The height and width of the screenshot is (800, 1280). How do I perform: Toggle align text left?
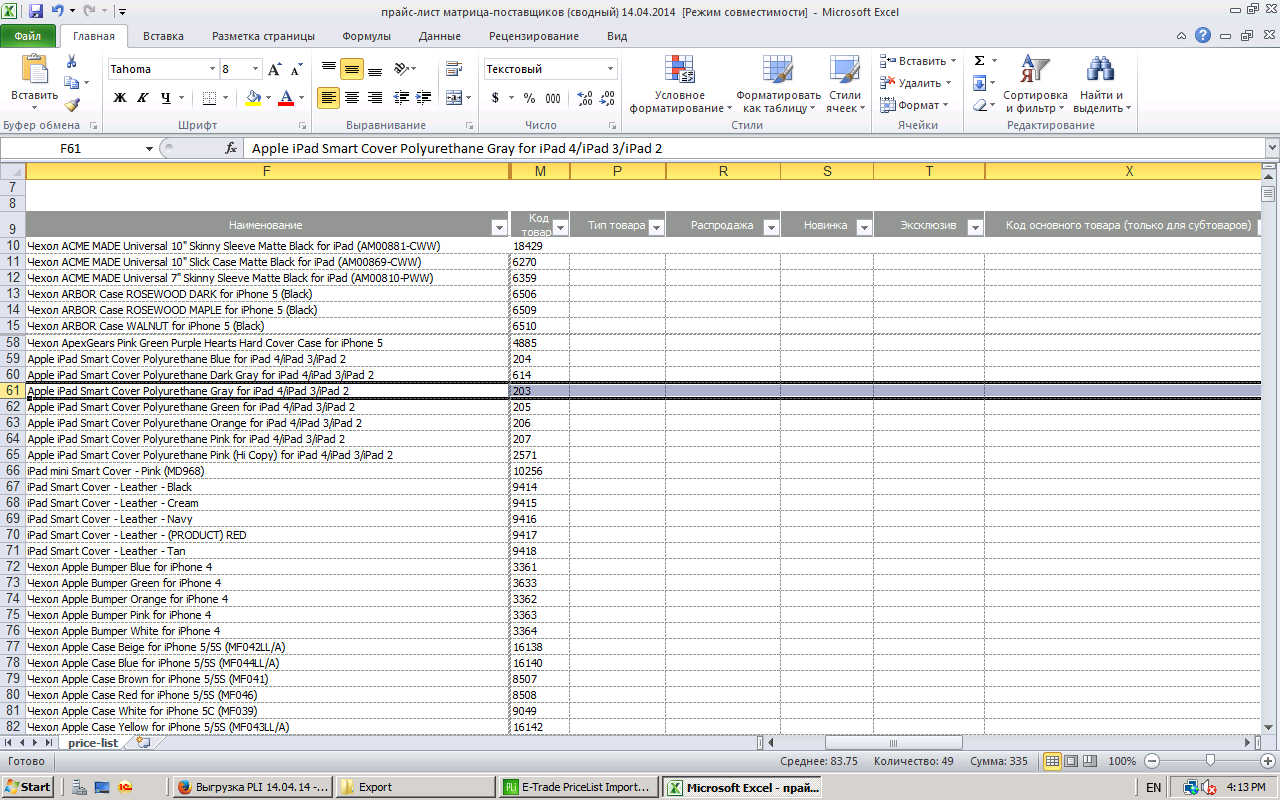point(328,98)
